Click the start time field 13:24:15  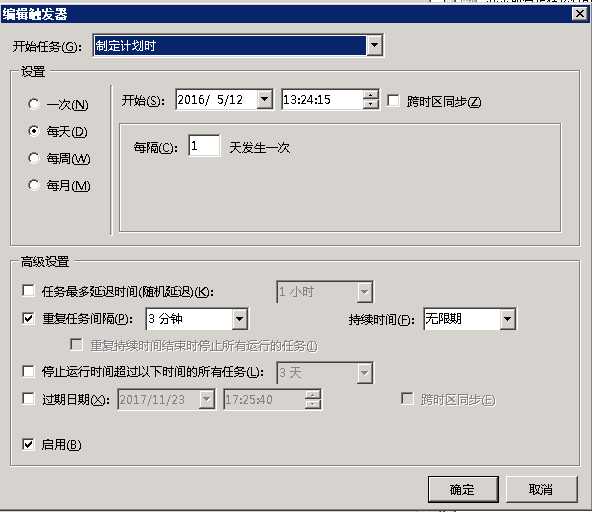[x=322, y=100]
